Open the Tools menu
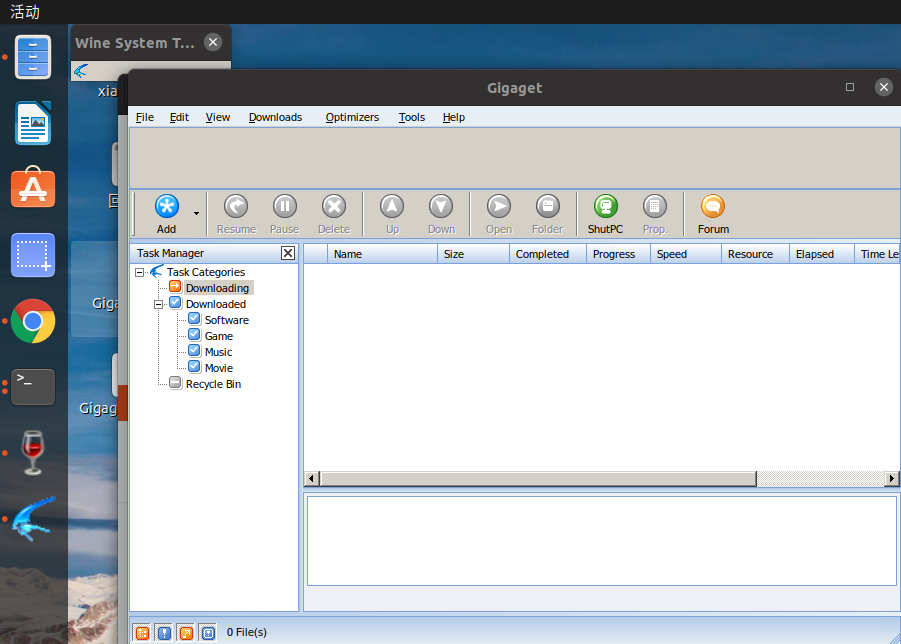901x644 pixels. pyautogui.click(x=412, y=117)
